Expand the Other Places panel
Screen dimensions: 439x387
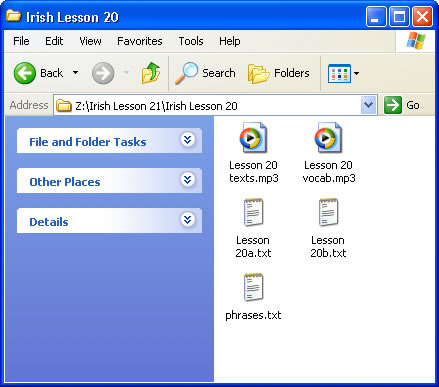tap(188, 180)
